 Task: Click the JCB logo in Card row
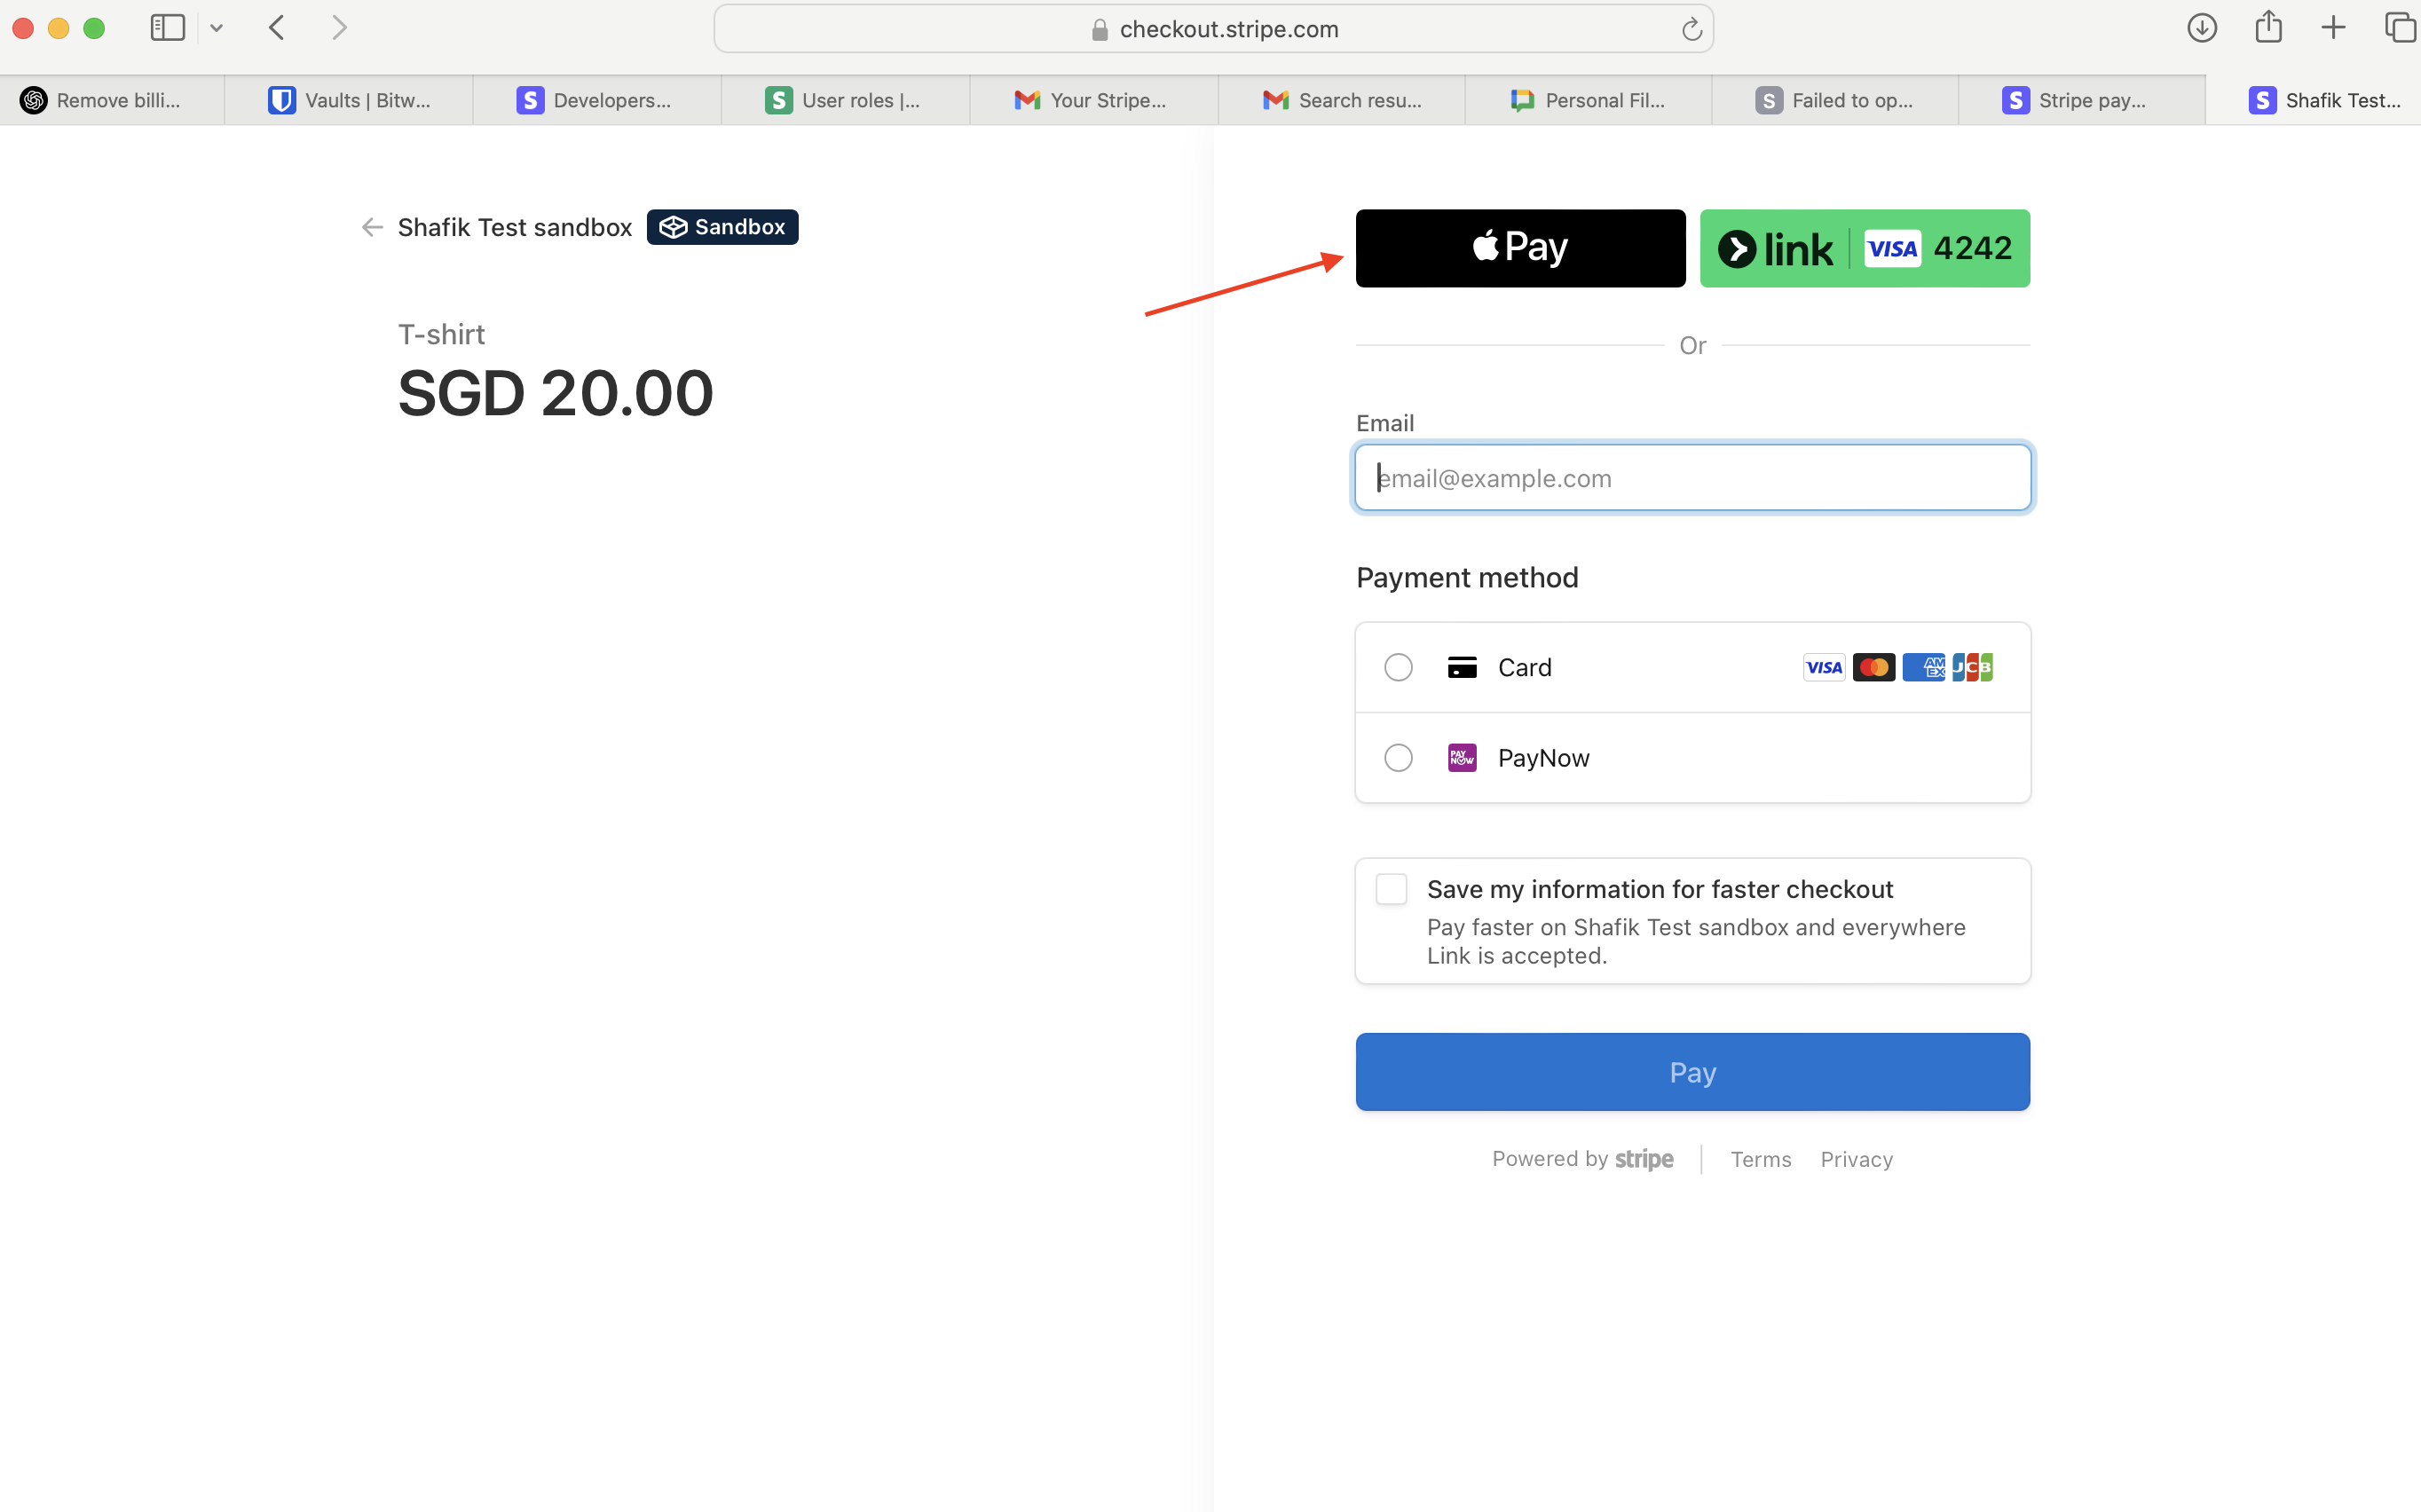pos(1973,667)
